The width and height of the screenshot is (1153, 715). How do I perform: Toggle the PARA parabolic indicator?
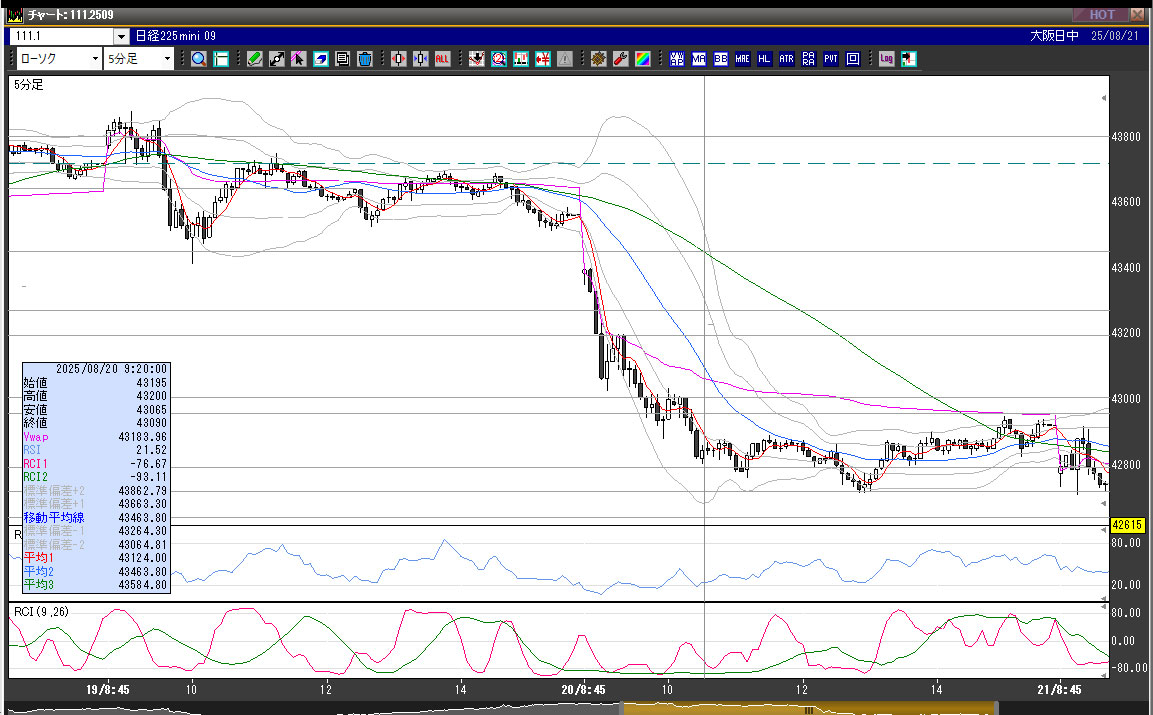click(809, 59)
